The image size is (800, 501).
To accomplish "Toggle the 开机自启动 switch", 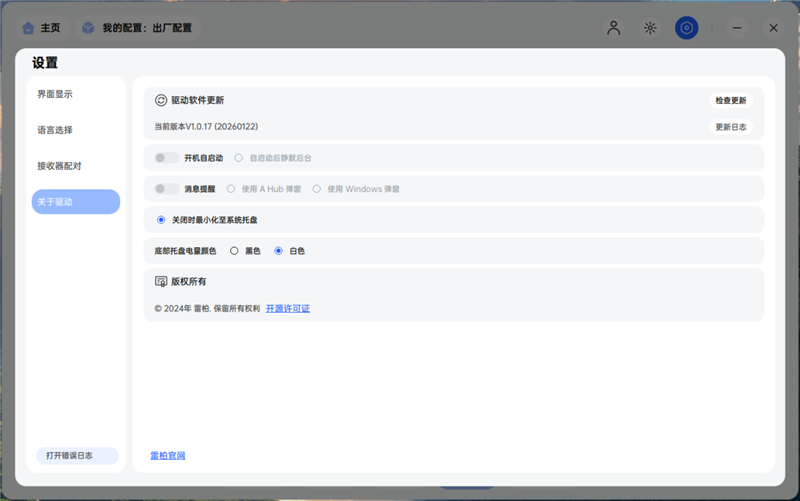I will (167, 158).
